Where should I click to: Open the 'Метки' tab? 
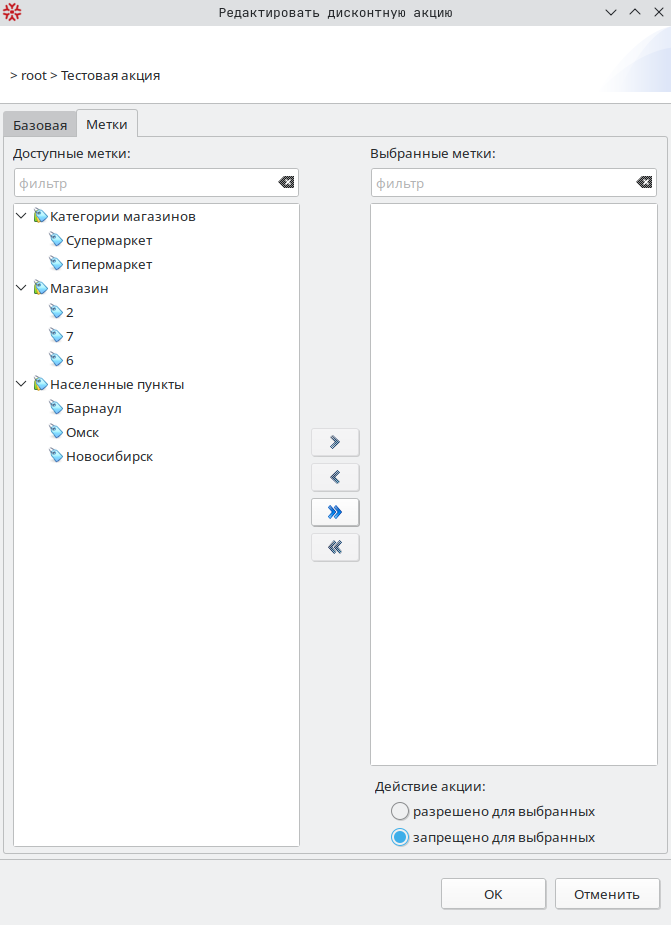click(107, 124)
